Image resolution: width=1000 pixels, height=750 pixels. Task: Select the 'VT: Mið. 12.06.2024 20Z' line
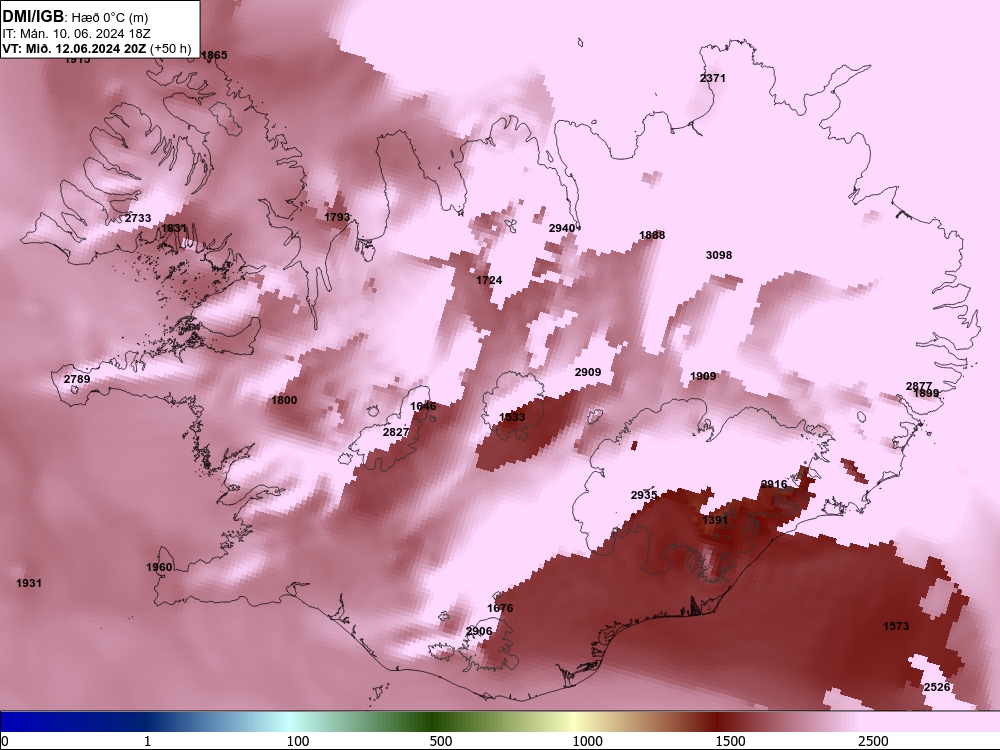tap(74, 48)
